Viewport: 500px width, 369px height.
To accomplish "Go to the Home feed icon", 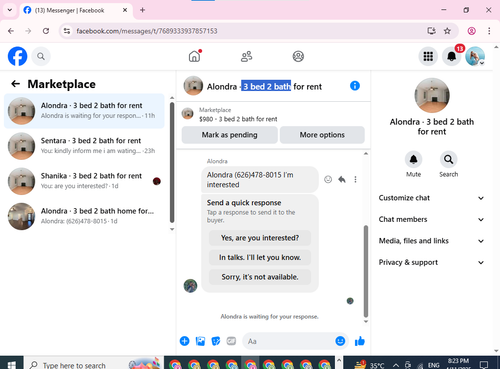I will point(194,56).
